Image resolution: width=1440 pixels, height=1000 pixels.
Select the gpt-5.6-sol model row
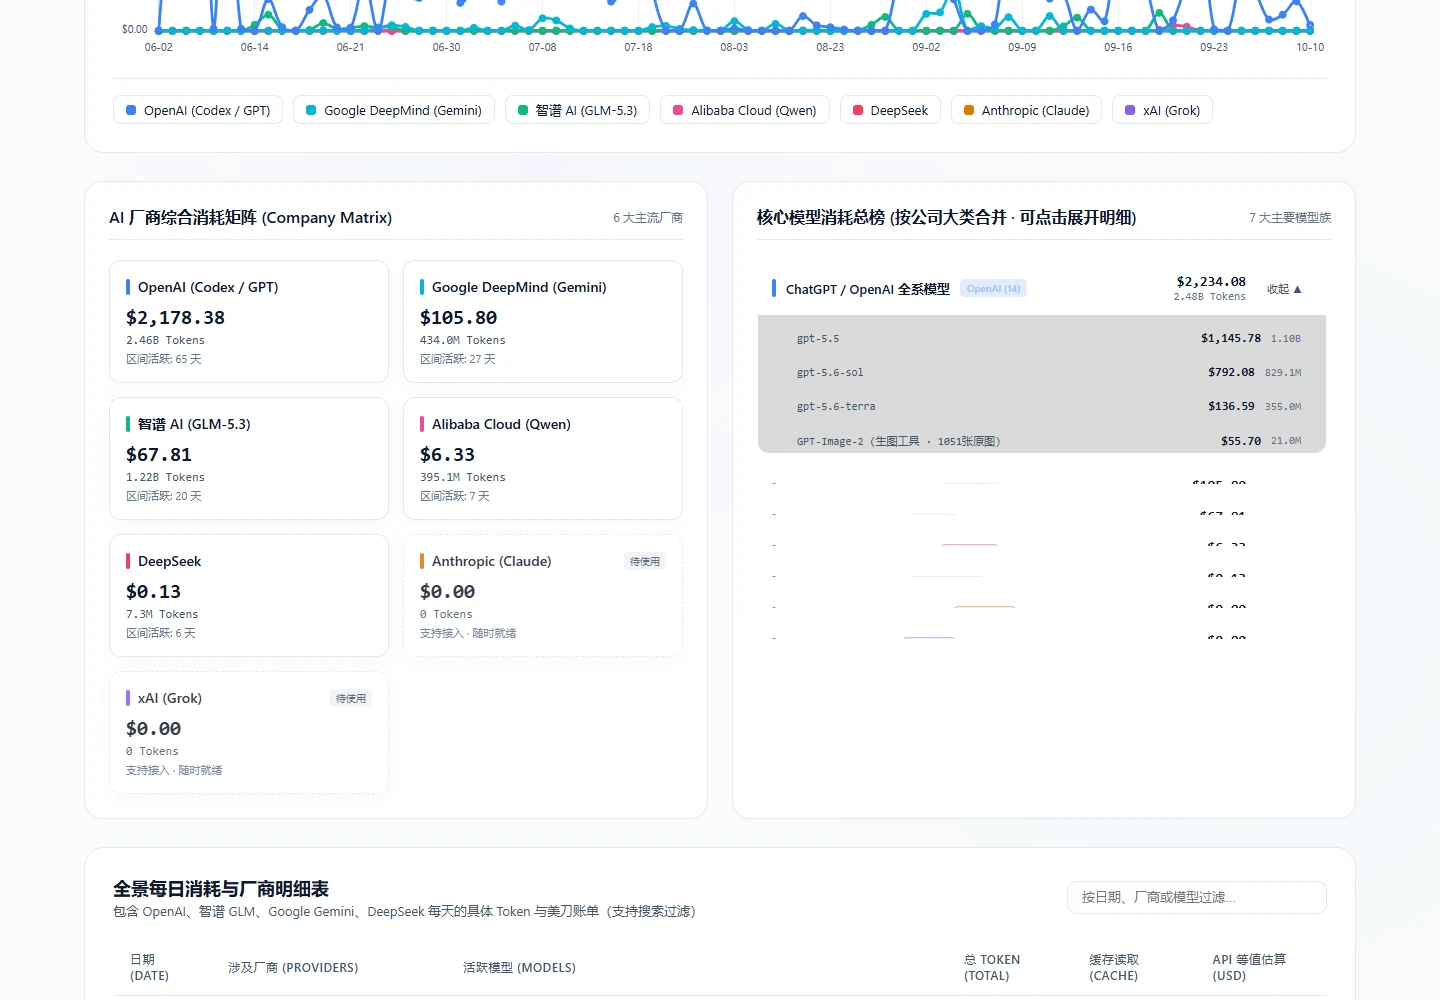1042,372
